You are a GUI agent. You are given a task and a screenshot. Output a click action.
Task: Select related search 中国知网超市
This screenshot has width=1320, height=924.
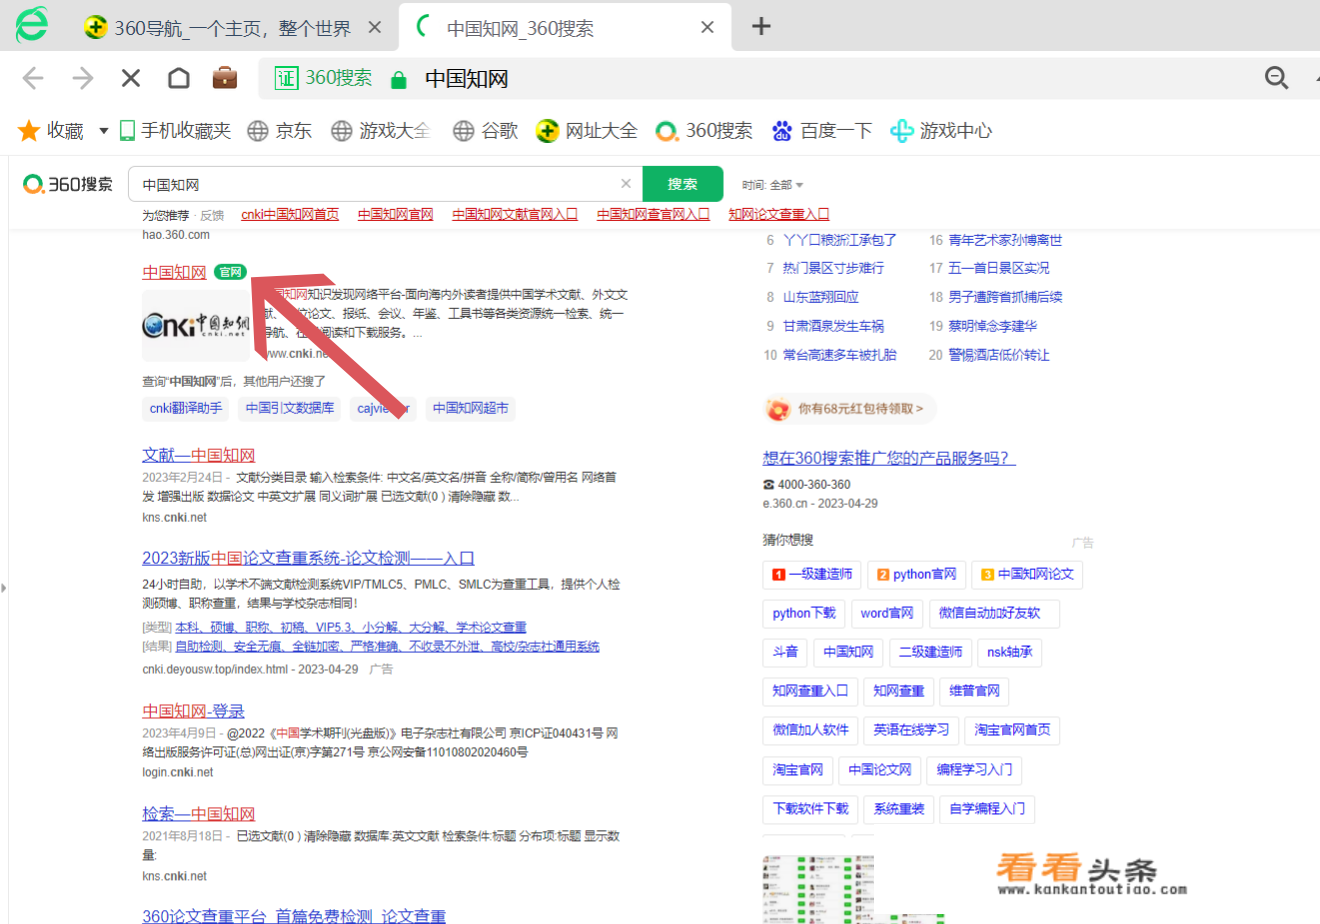[x=470, y=408]
